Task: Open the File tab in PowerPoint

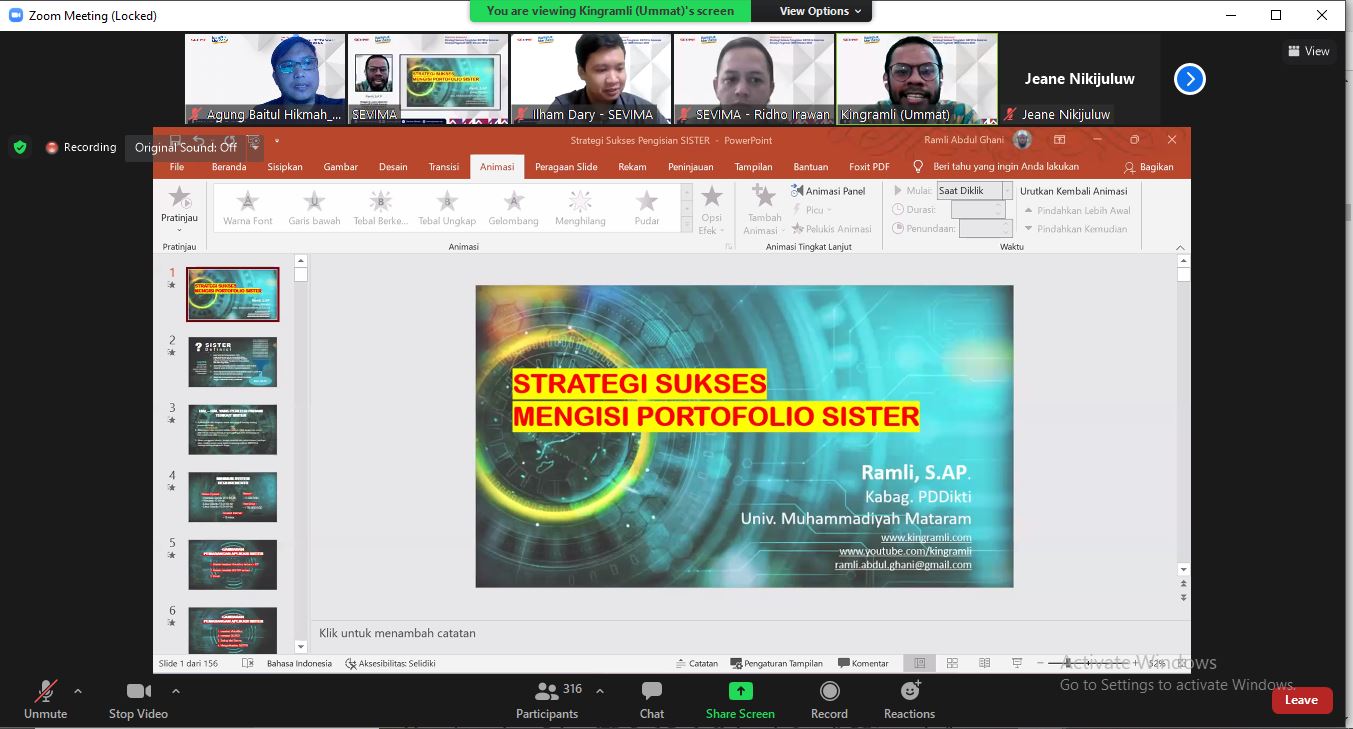Action: [177, 167]
